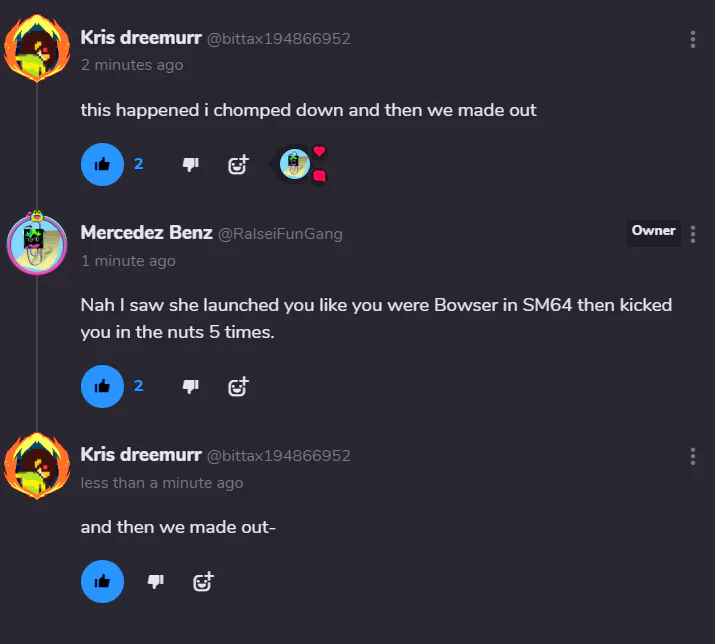The width and height of the screenshot is (715, 644).
Task: Open options menu for first Kris comment
Action: tap(693, 39)
